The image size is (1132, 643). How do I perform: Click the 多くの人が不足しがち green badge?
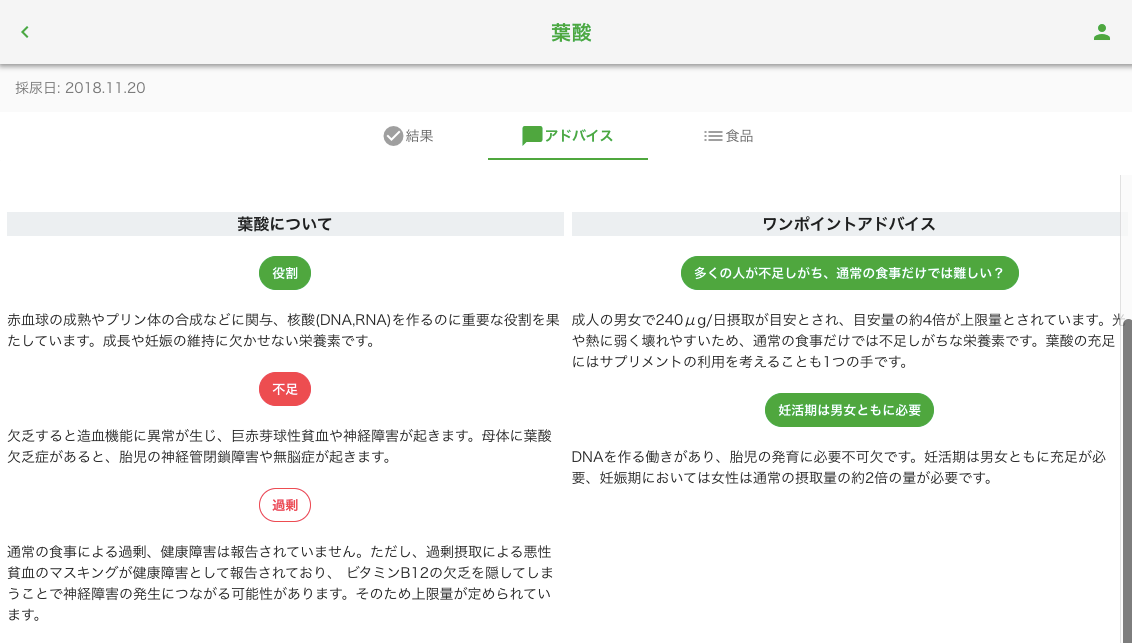click(849, 273)
